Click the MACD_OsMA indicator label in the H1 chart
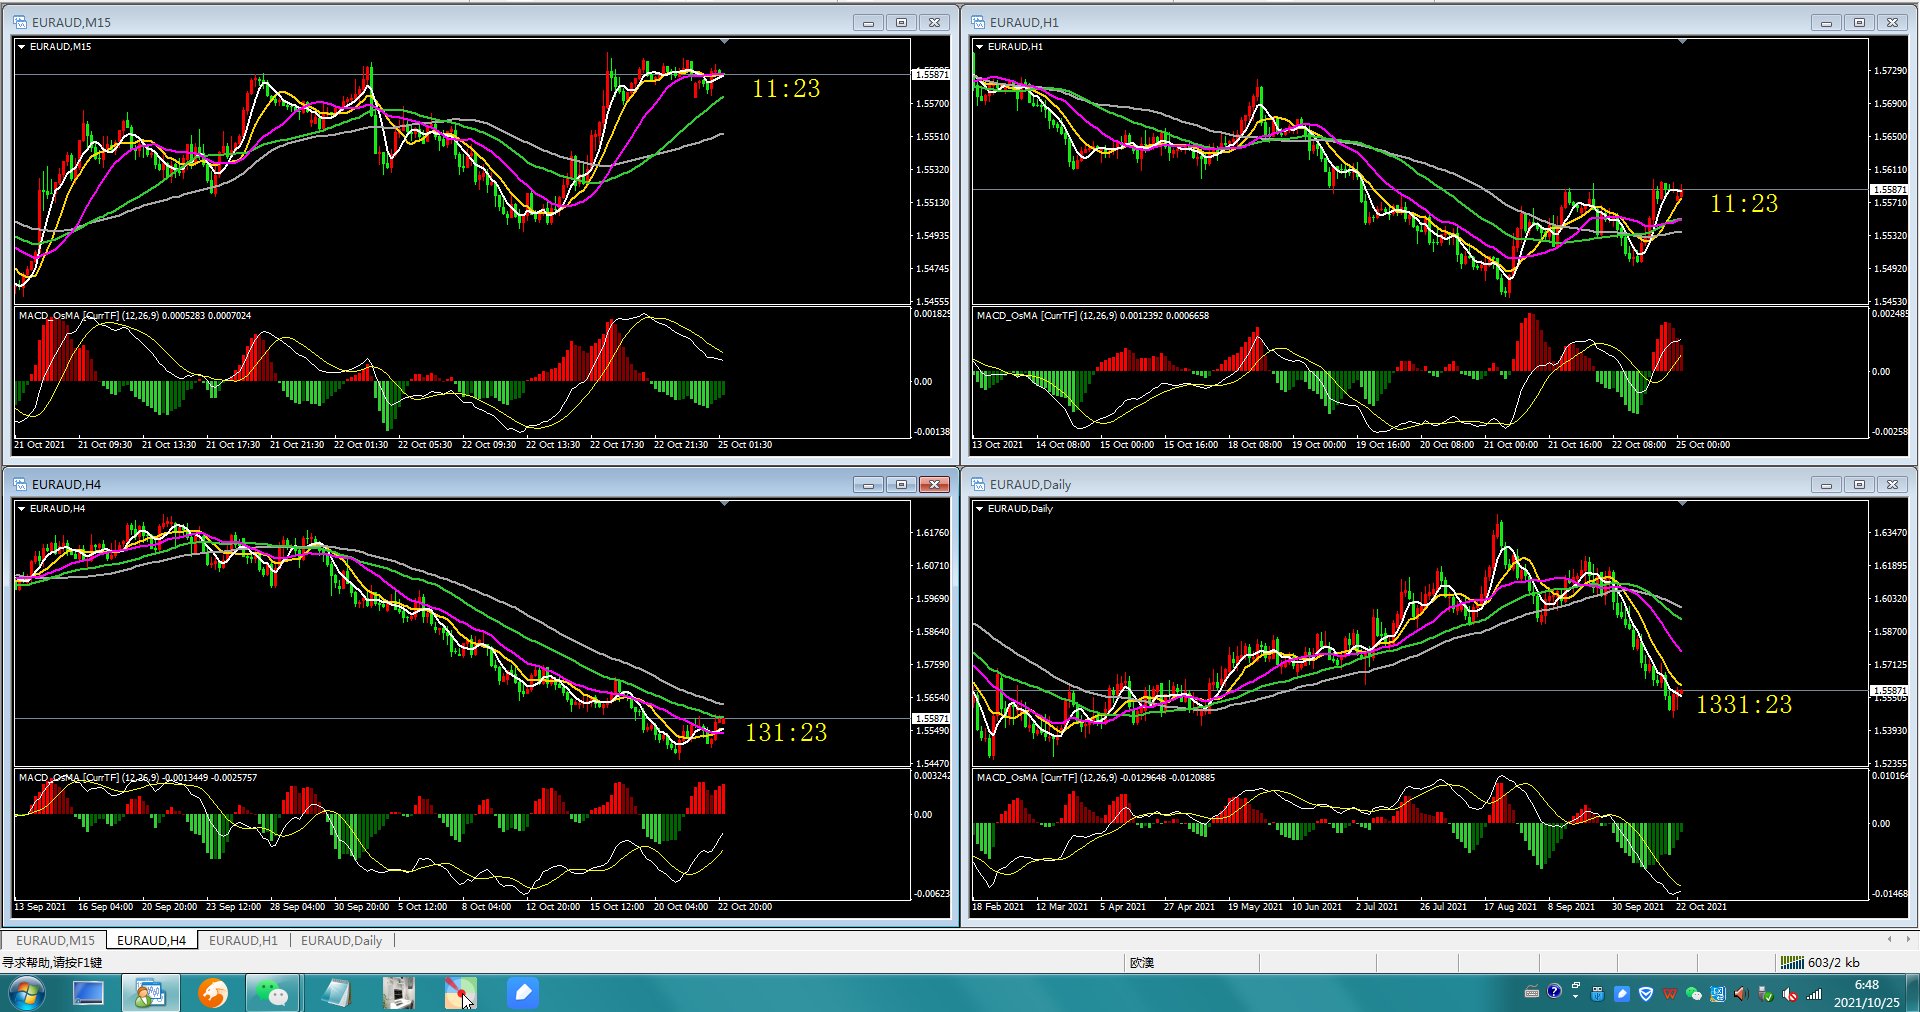This screenshot has width=1920, height=1012. pyautogui.click(x=1093, y=316)
